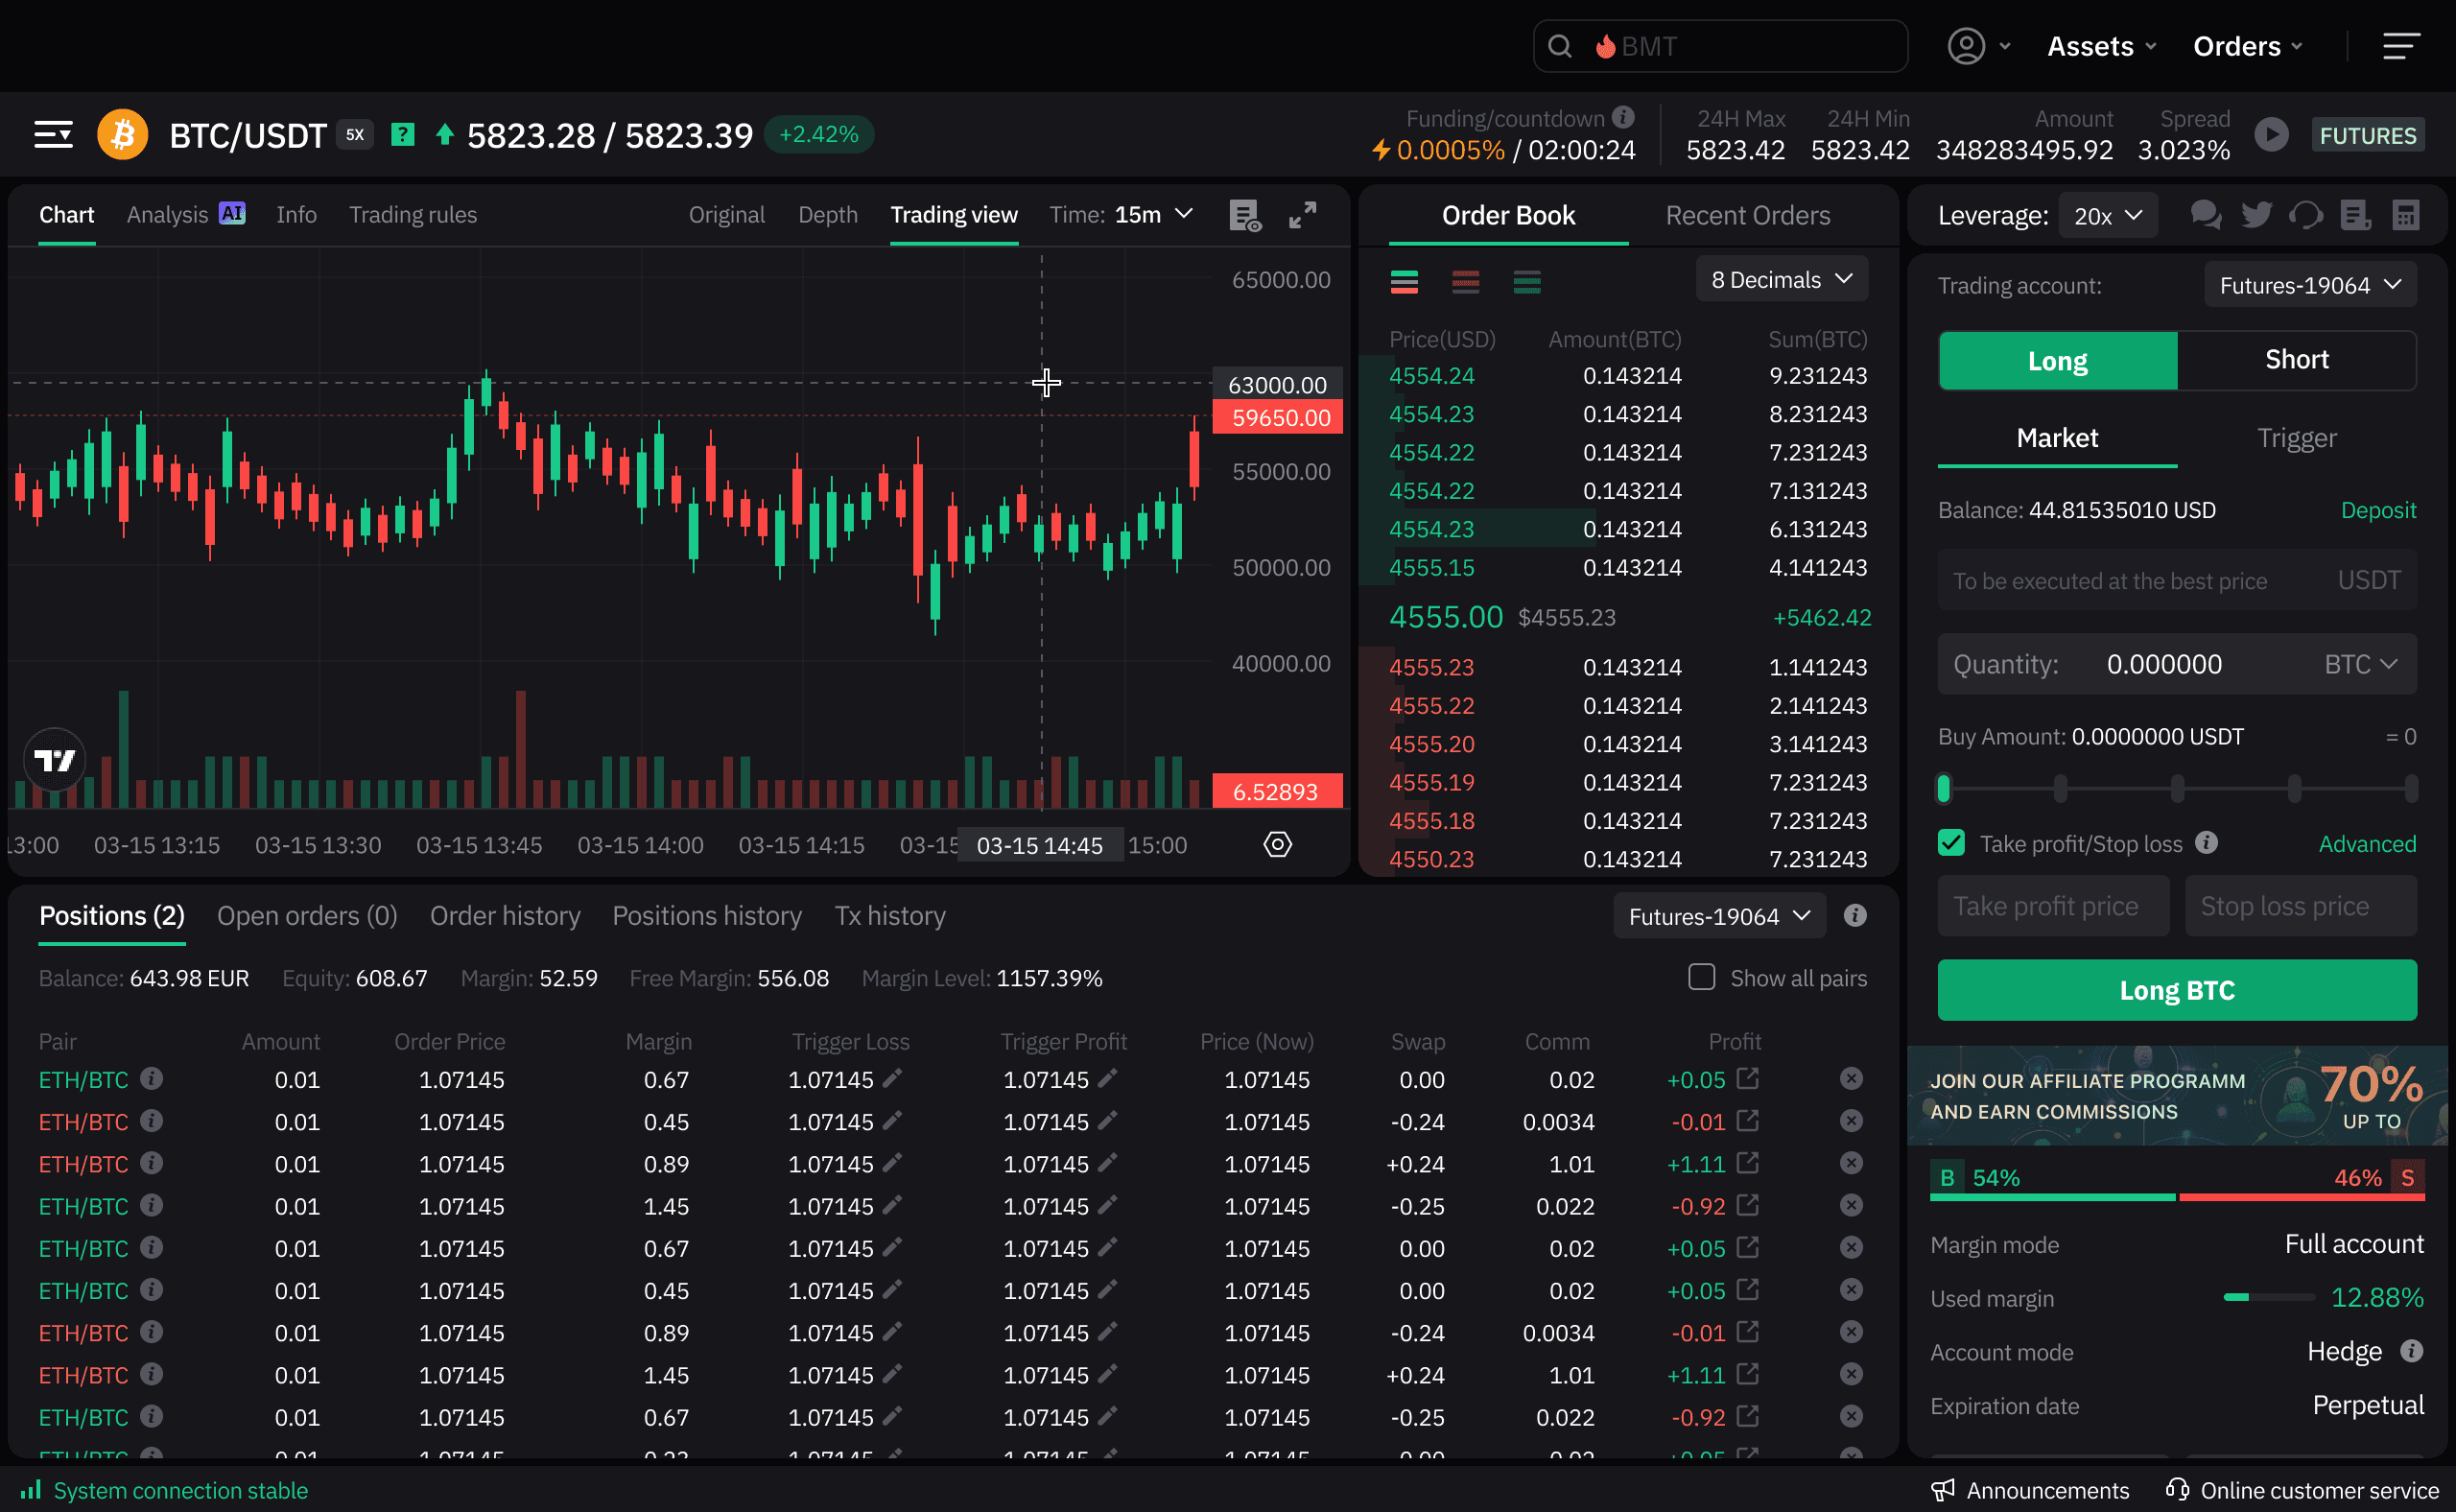The width and height of the screenshot is (2456, 1512).
Task: Open Advanced TP/SL settings
Action: pyautogui.click(x=2367, y=844)
